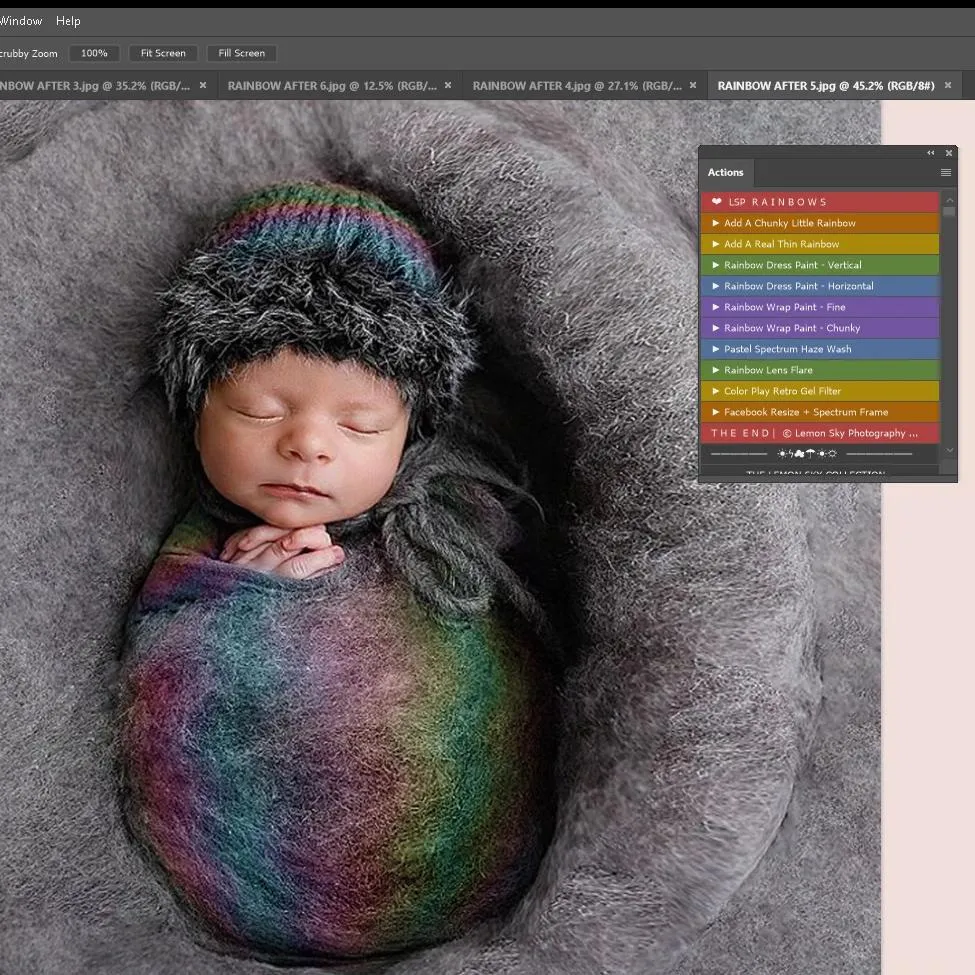Viewport: 975px width, 975px height.
Task: Select 'Add A Chunky Little Rainbow' text
Action: (790, 223)
